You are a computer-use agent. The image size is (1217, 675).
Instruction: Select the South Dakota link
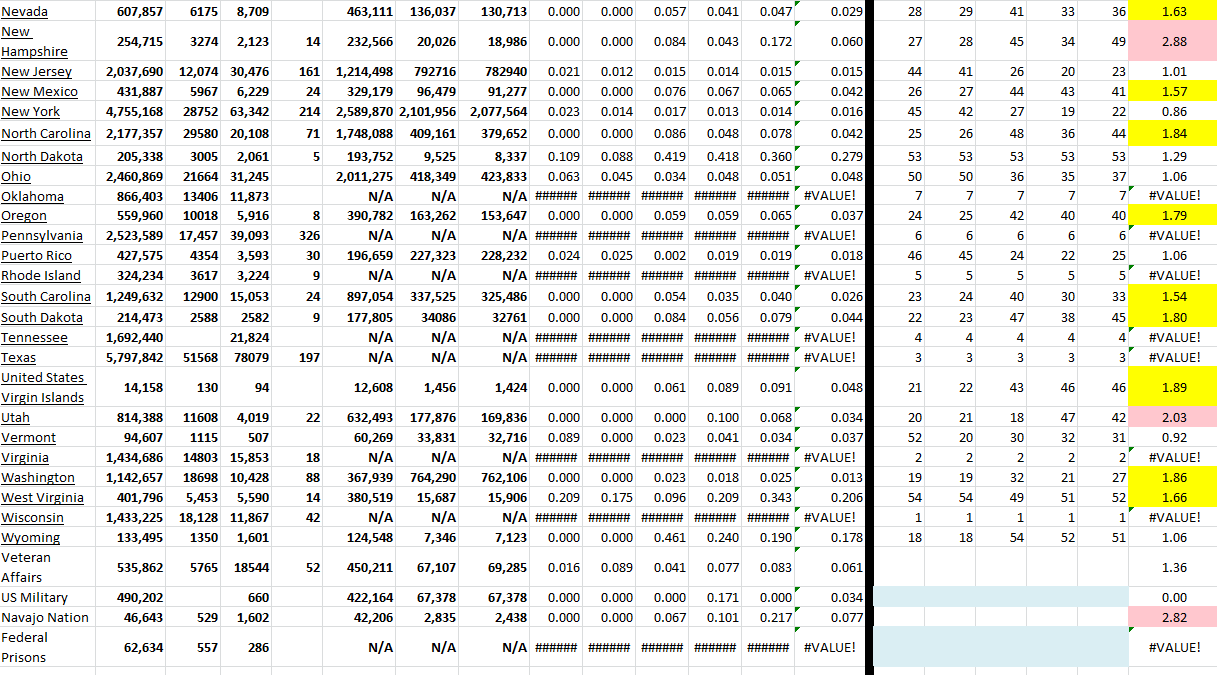click(42, 317)
